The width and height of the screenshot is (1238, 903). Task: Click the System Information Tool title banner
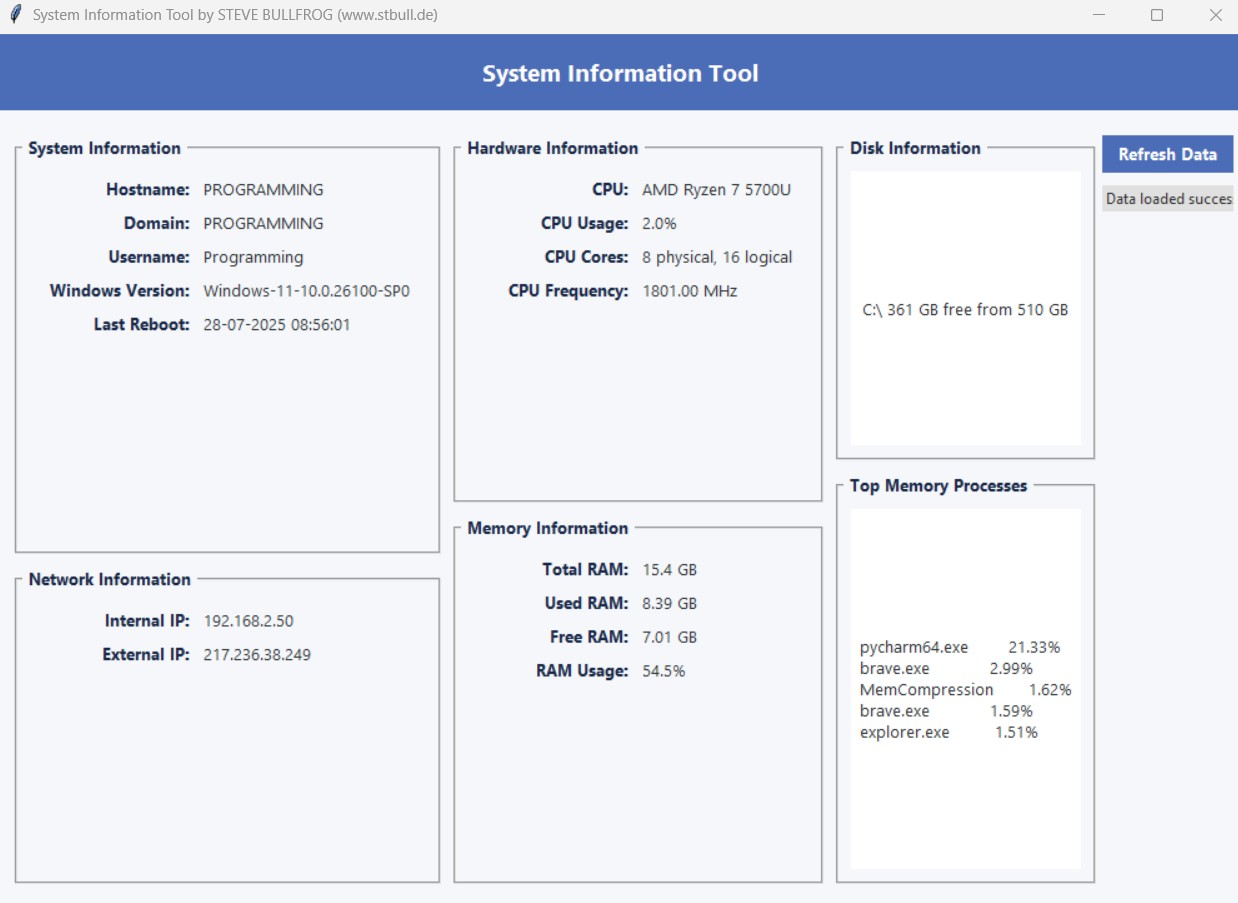click(619, 72)
